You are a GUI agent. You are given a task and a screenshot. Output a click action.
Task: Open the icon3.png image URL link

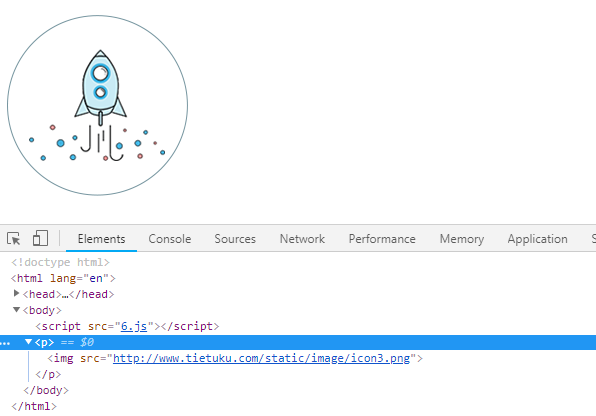point(262,358)
